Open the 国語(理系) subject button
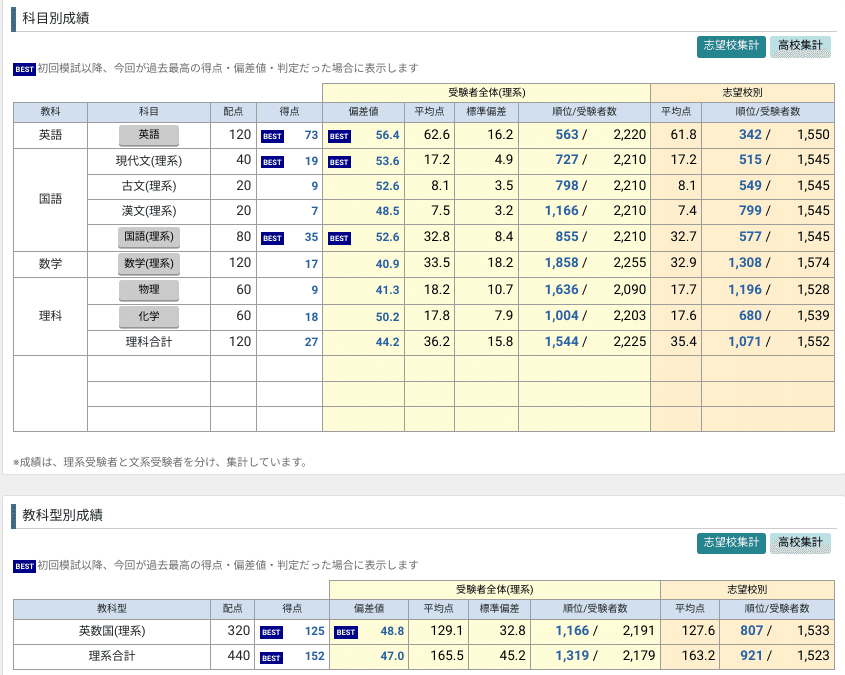This screenshot has width=845, height=675. pyautogui.click(x=149, y=237)
